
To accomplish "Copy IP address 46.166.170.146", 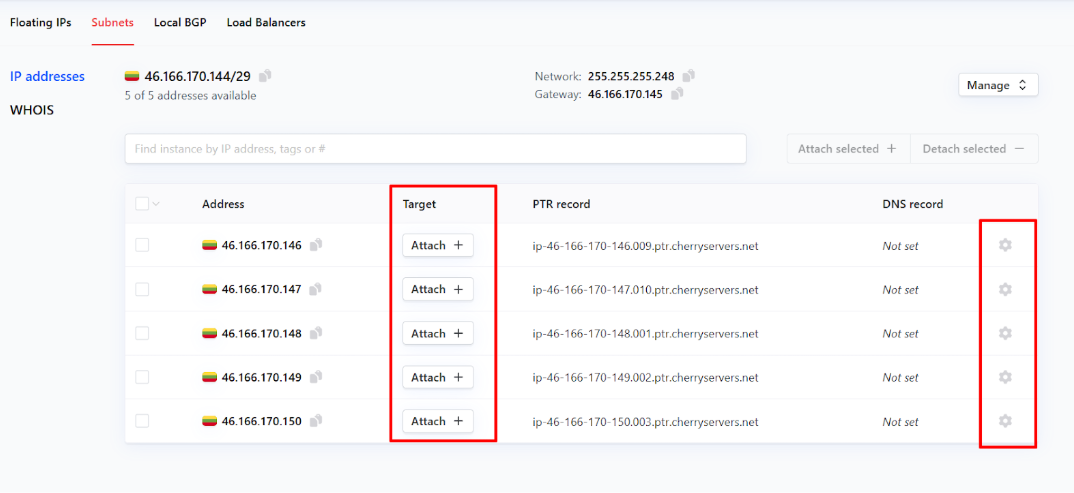I will click(x=316, y=245).
